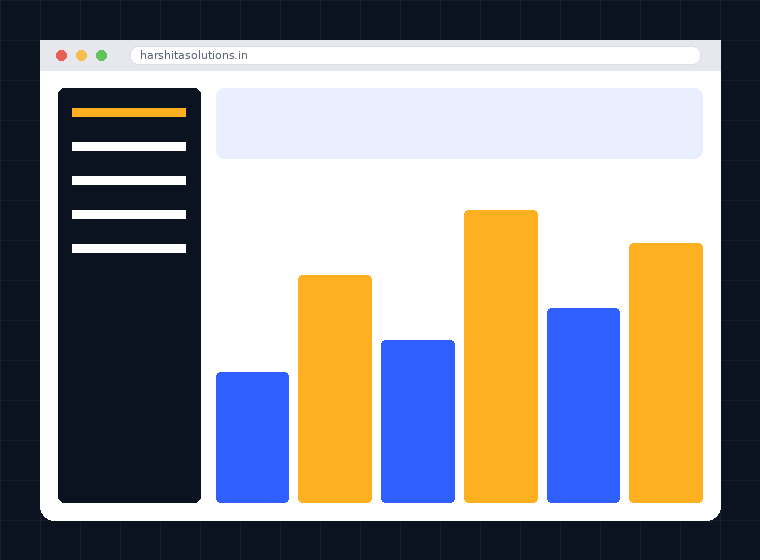Click the yellow minimize window dot
Screen dimensions: 760x560
pos(81,55)
